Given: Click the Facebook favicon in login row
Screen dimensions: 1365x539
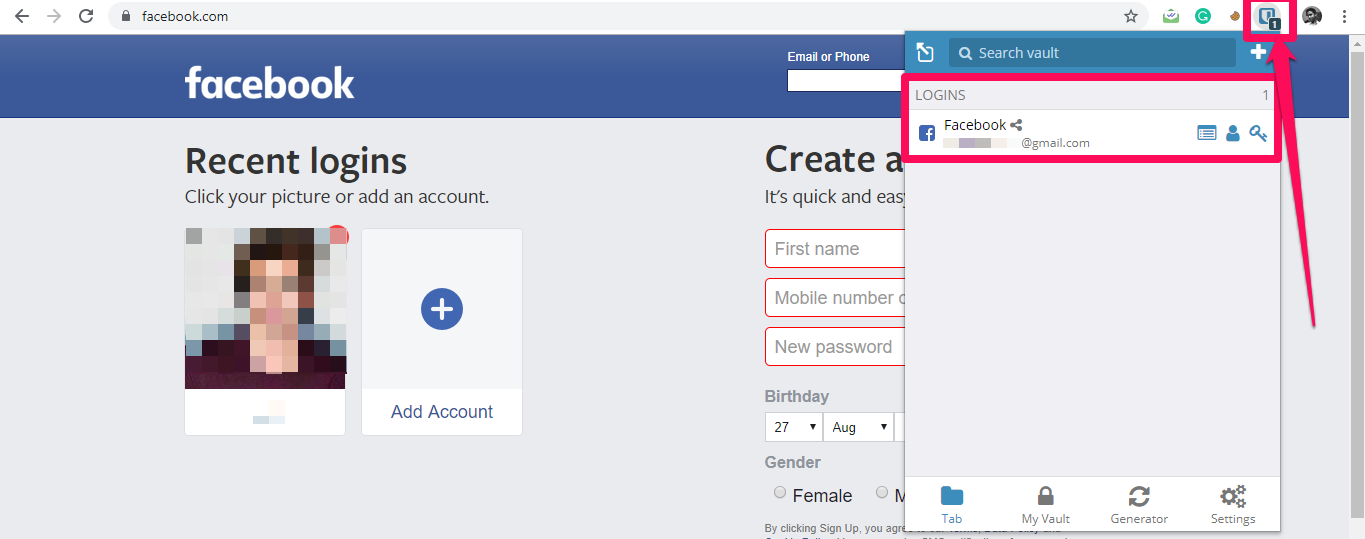Looking at the screenshot, I should tap(927, 133).
